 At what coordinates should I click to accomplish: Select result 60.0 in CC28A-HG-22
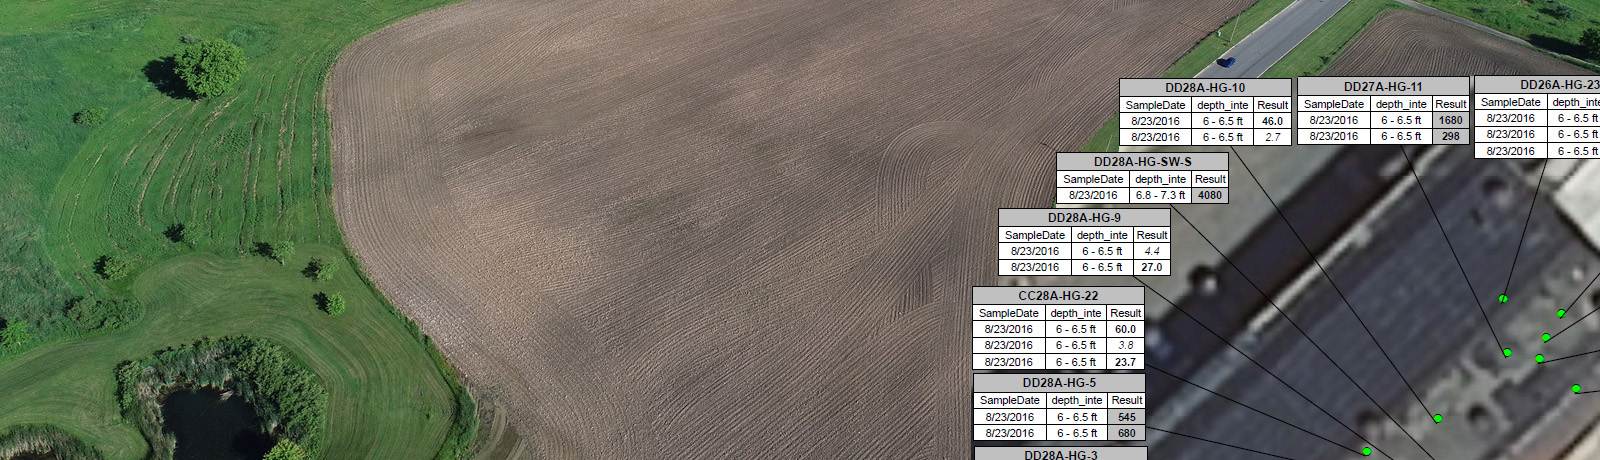click(1126, 329)
